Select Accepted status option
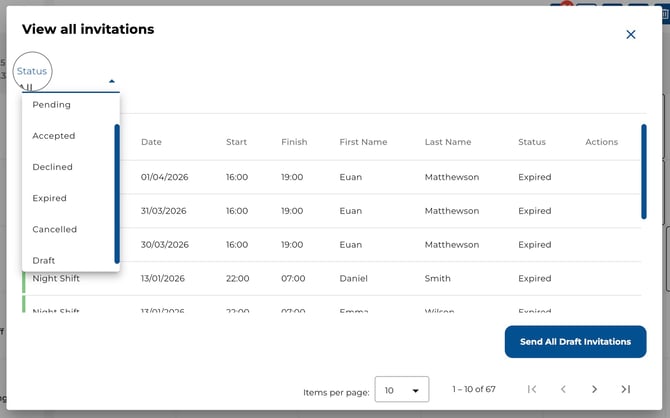This screenshot has height=418, width=670. (54, 136)
